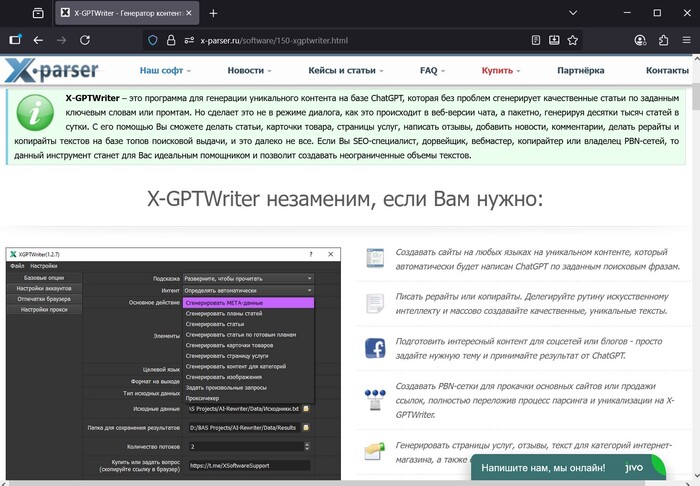
Task: Open the Firefox hamburger menu
Action: (x=687, y=40)
